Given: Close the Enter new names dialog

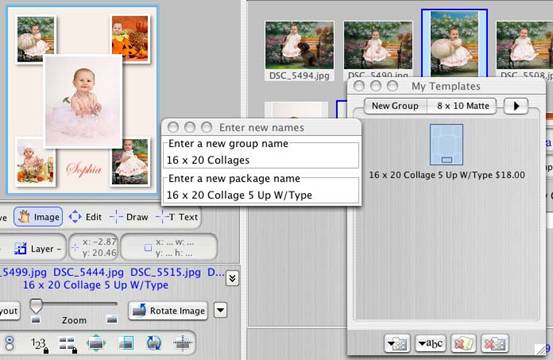Looking at the screenshot, I should tap(173, 127).
